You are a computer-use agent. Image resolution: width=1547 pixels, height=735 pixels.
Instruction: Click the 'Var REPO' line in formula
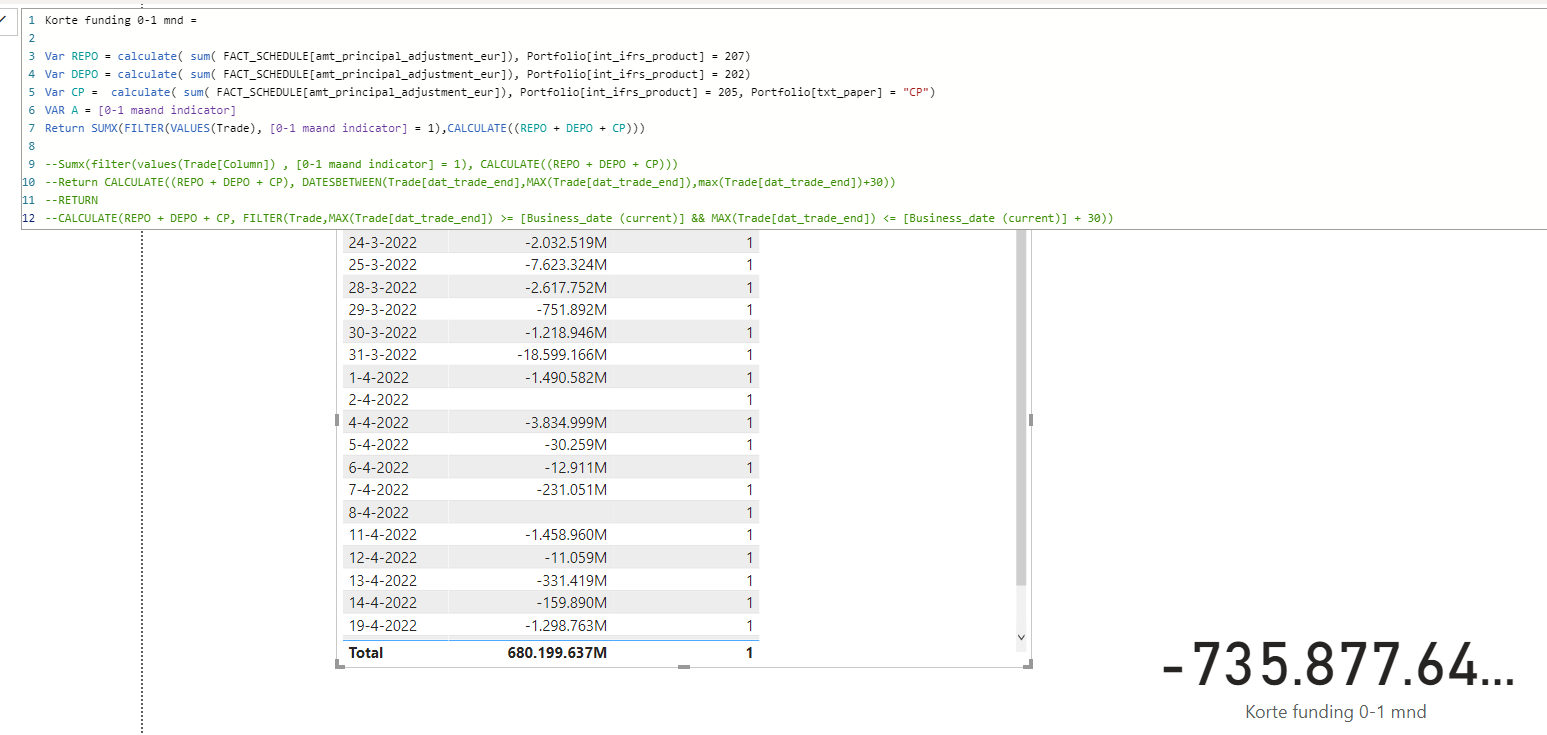click(x=397, y=56)
